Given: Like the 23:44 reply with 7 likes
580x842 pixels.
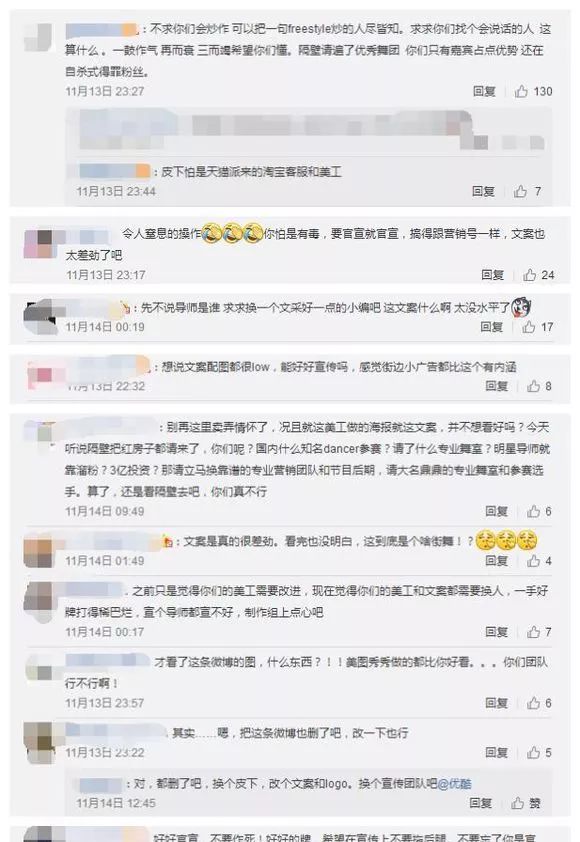Looking at the screenshot, I should [x=520, y=192].
